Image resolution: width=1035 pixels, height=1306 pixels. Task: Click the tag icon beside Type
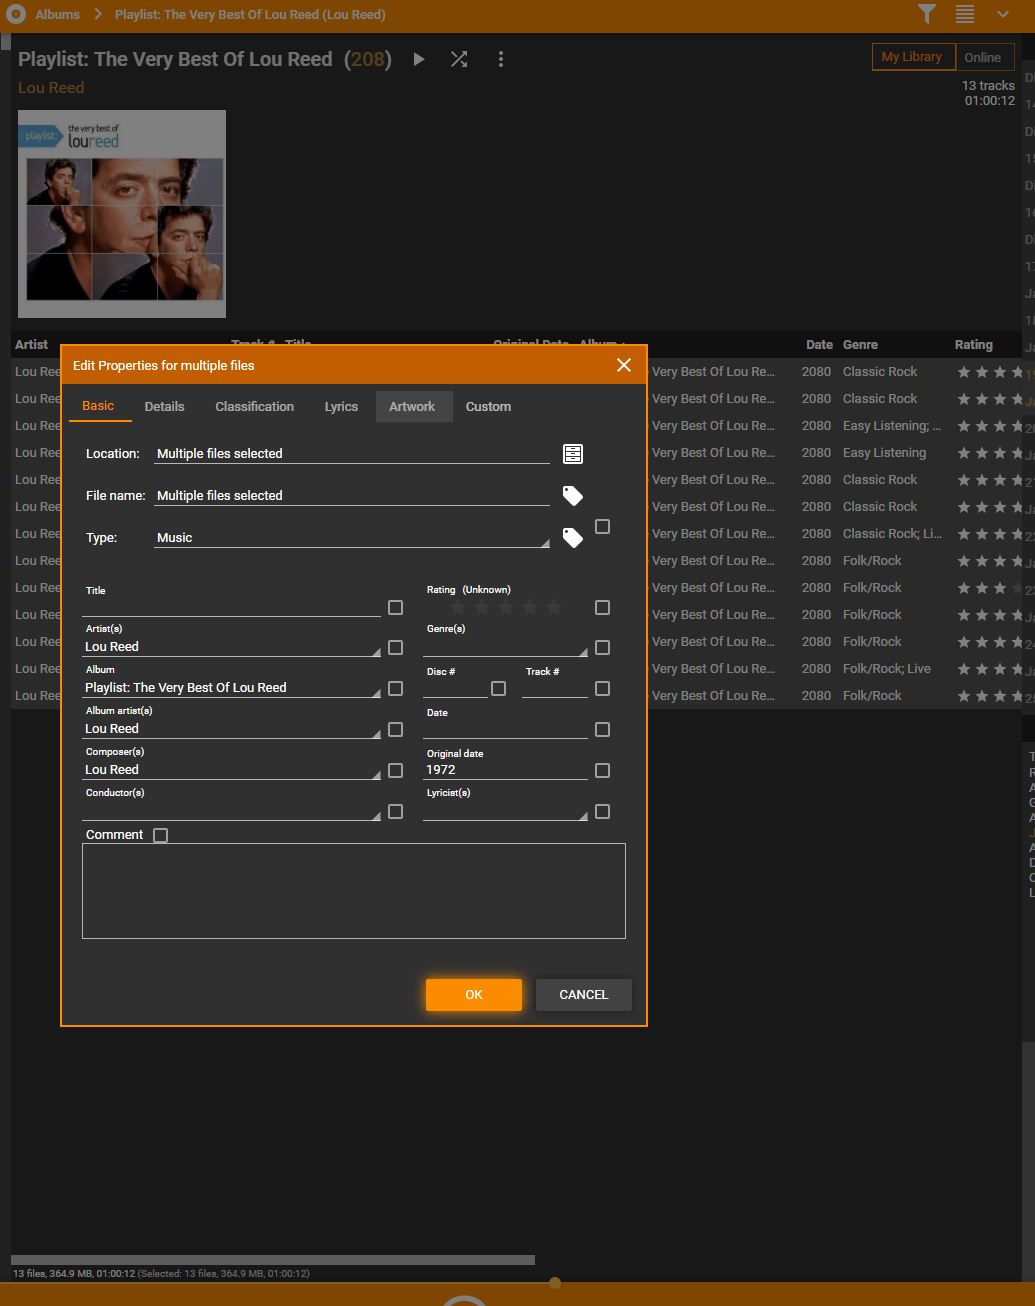(573, 538)
